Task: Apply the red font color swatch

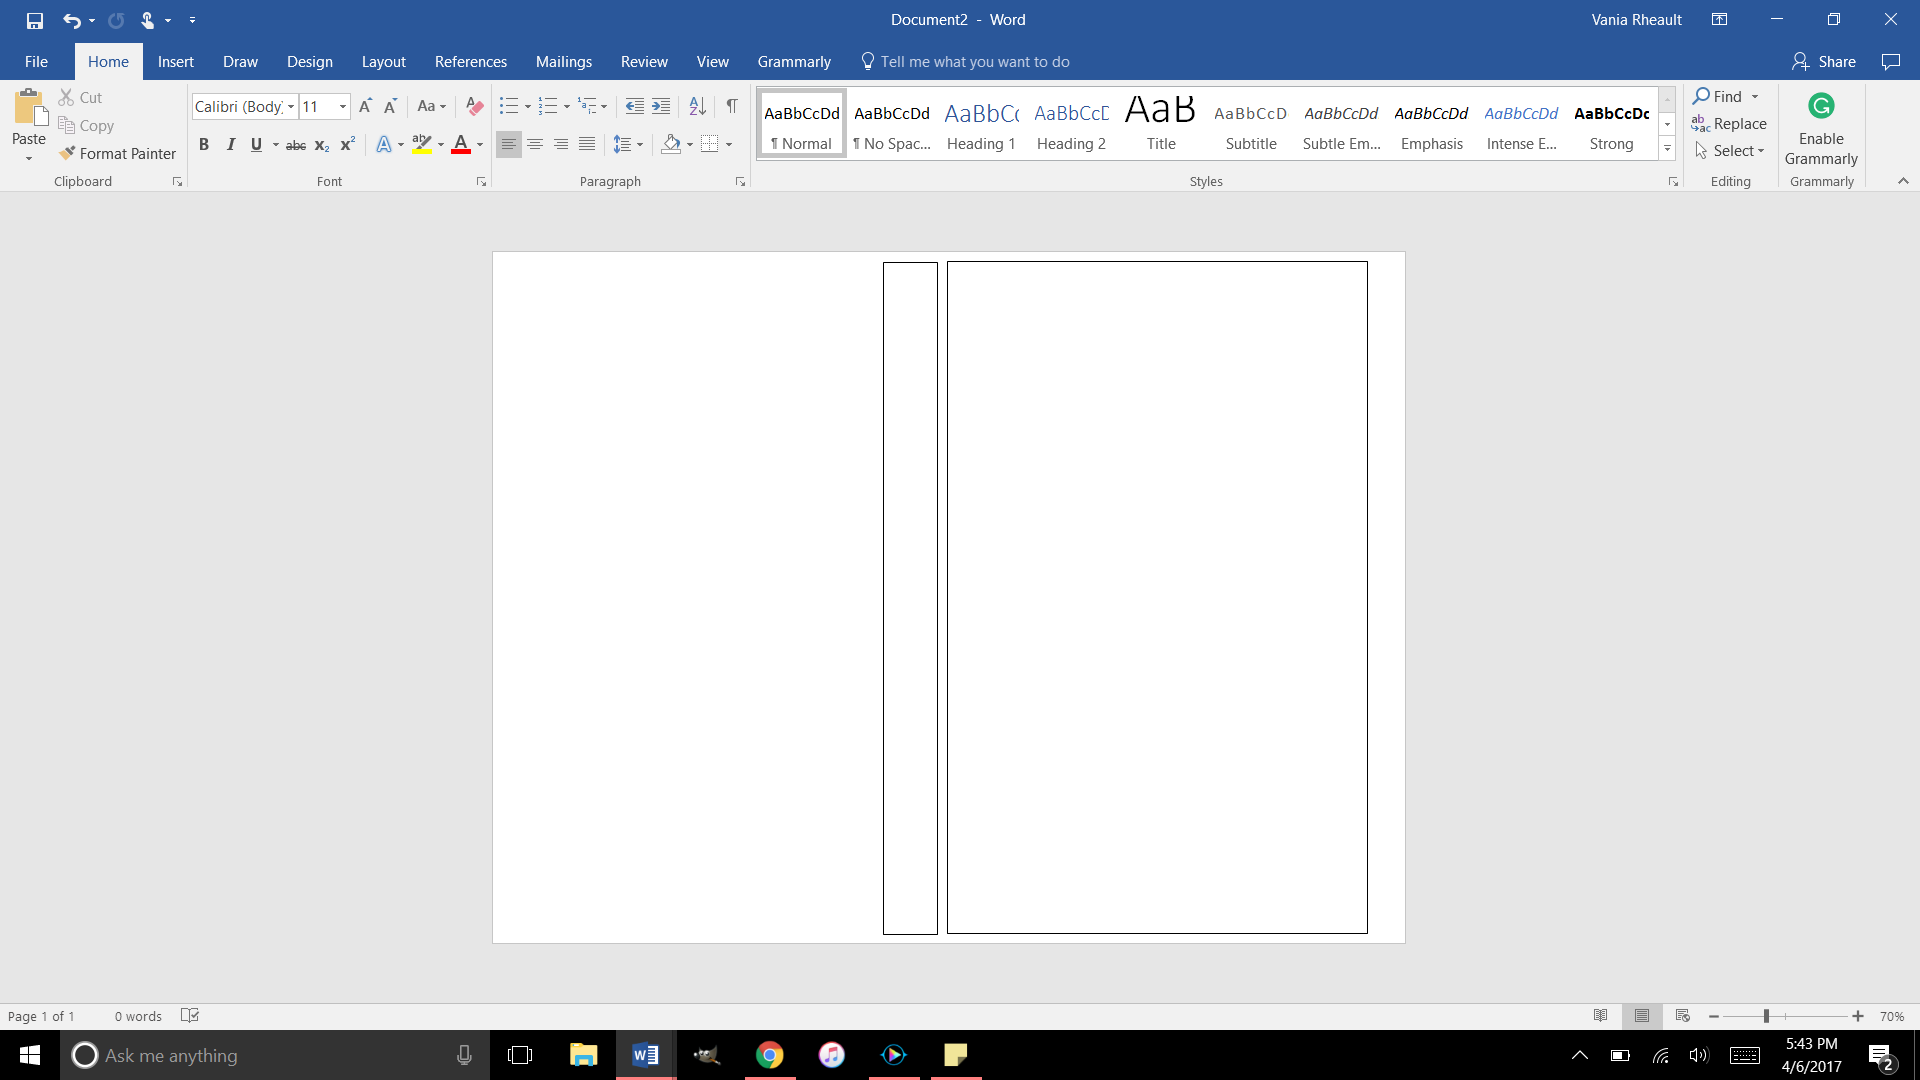Action: [461, 144]
